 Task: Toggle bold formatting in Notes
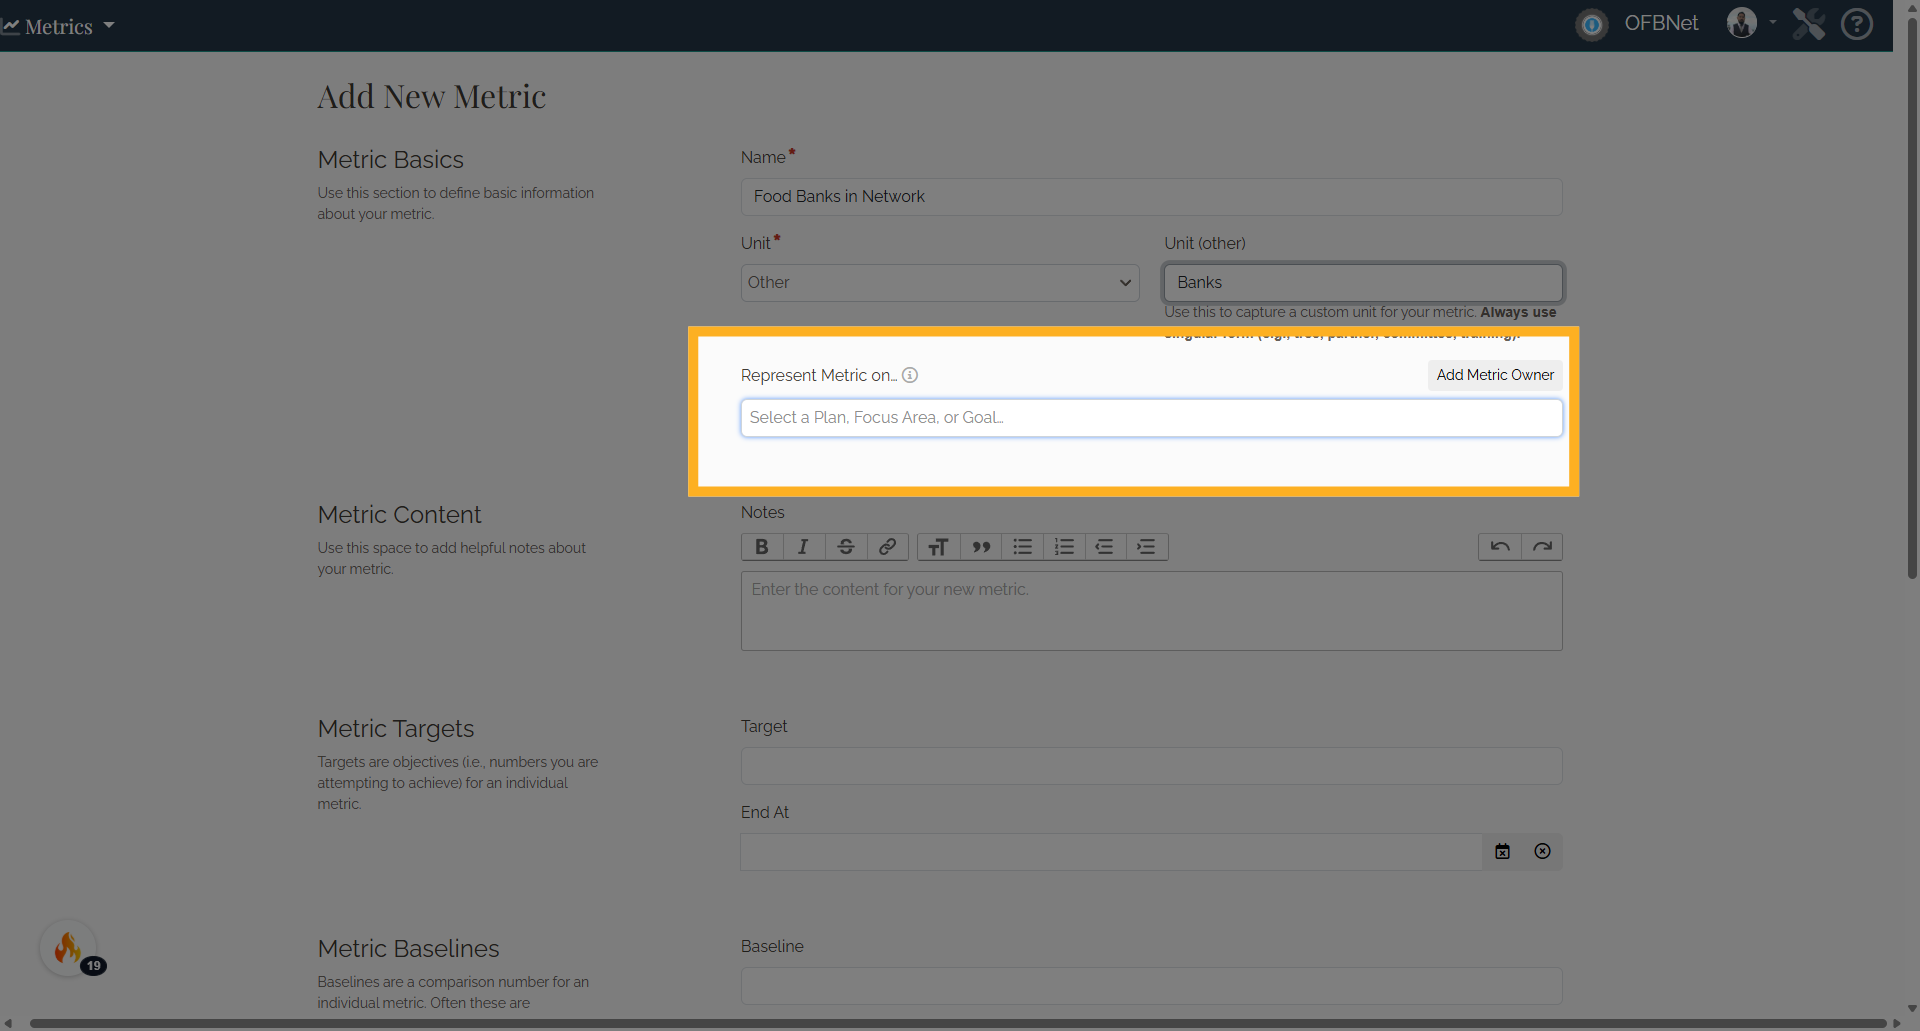click(762, 547)
